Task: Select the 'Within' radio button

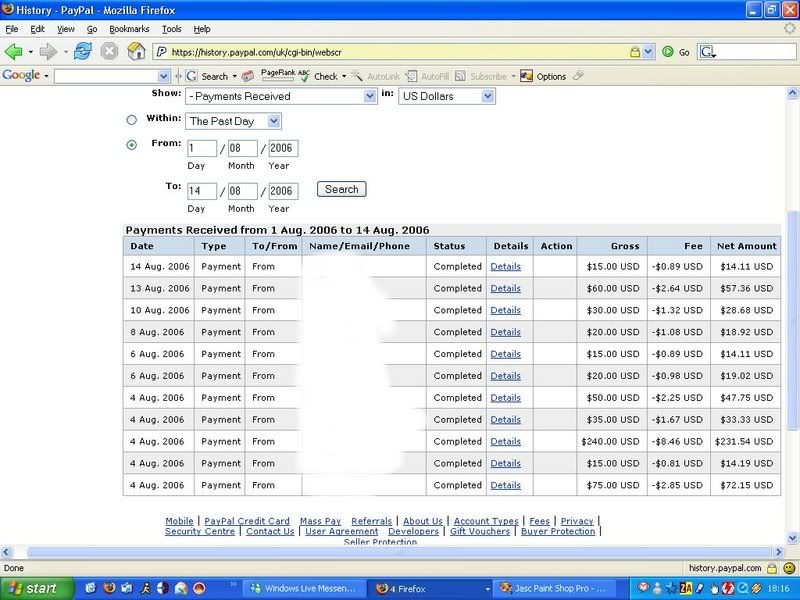Action: [132, 120]
